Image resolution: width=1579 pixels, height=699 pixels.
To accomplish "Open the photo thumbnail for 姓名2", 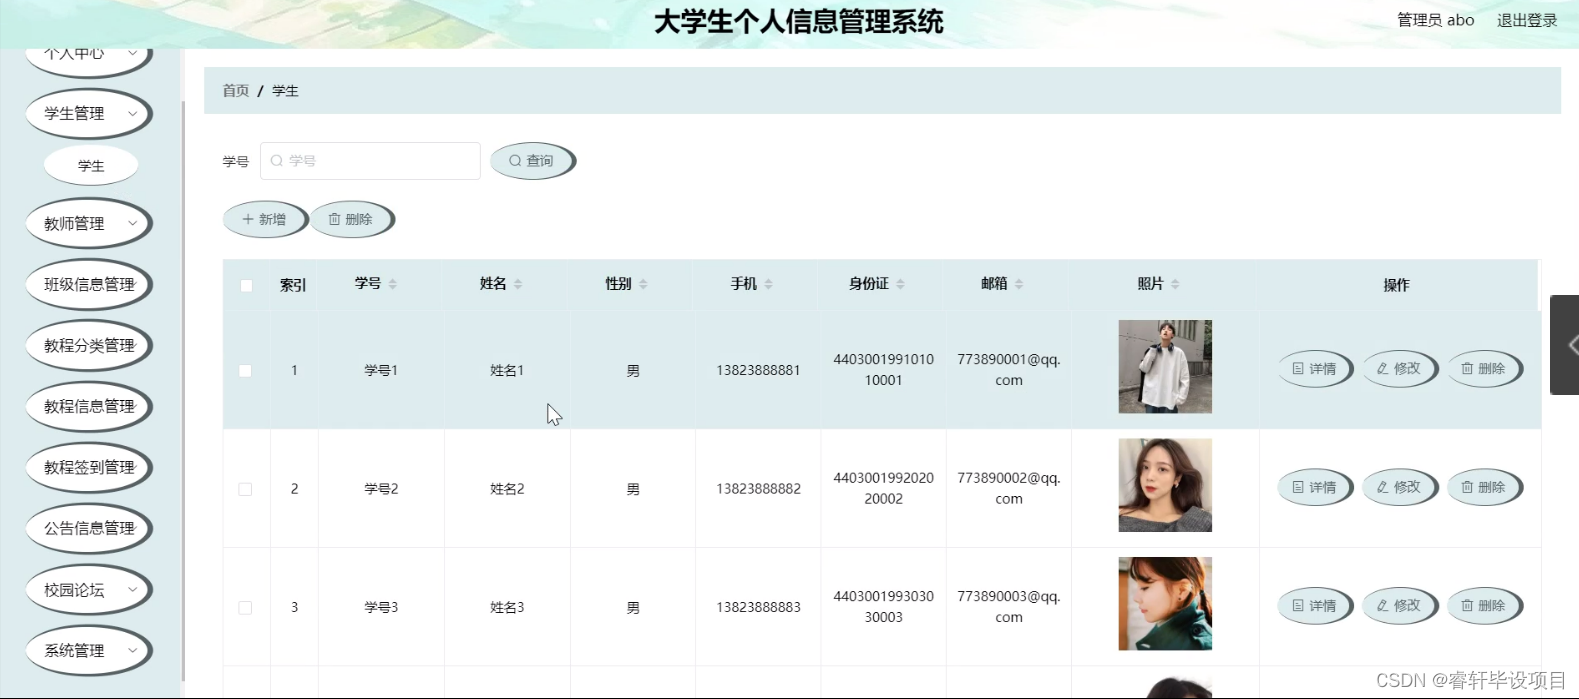I will tap(1165, 485).
